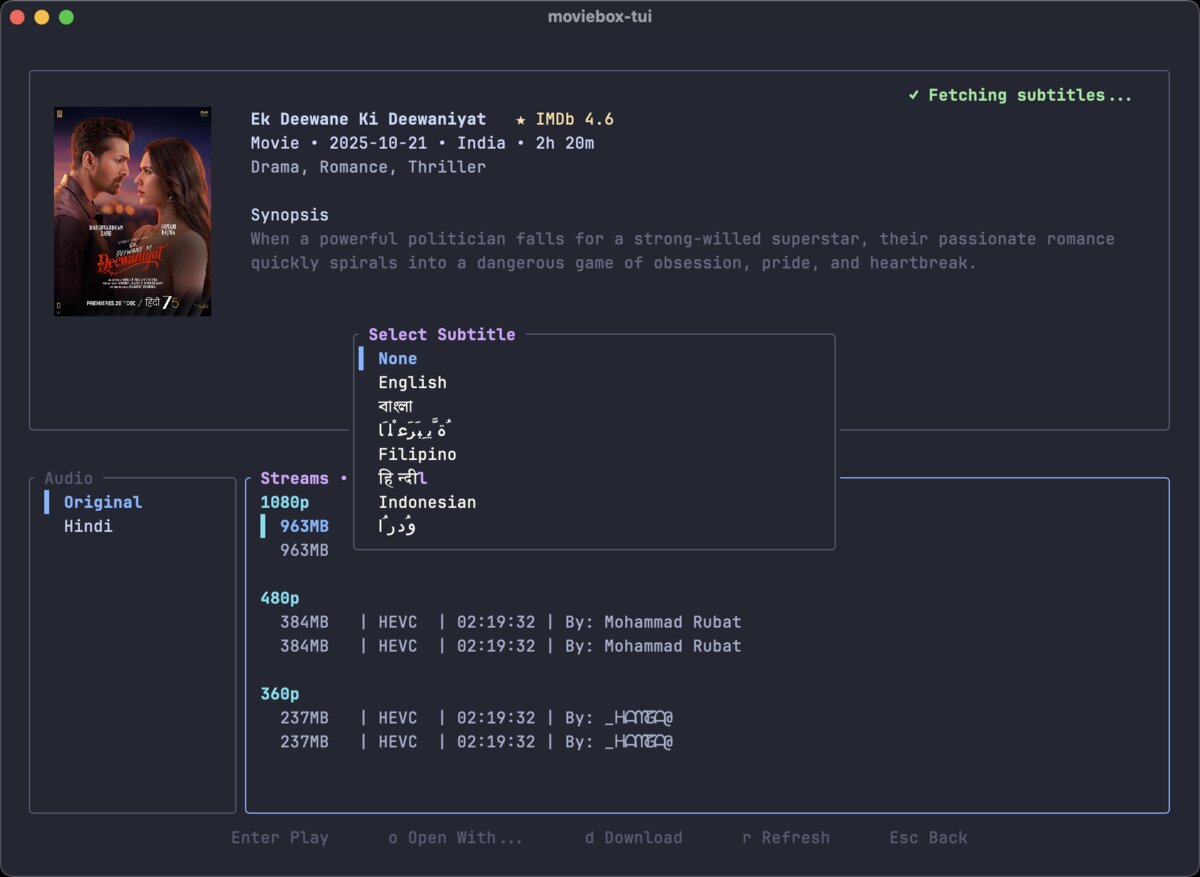Click the Fetching subtitles checkmark status
Image resolution: width=1200 pixels, height=877 pixels.
pos(1020,96)
